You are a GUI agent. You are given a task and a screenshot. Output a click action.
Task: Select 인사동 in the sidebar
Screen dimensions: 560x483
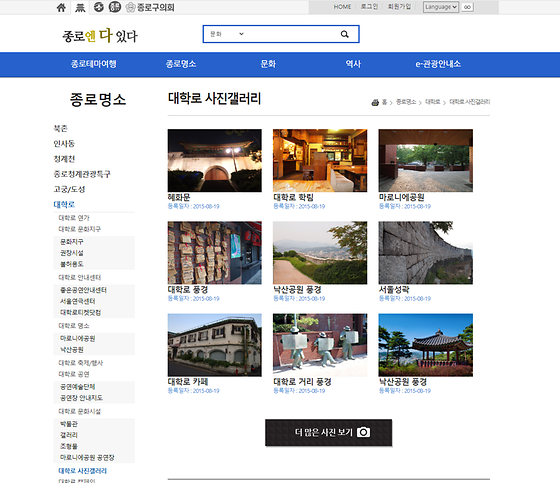click(x=64, y=144)
